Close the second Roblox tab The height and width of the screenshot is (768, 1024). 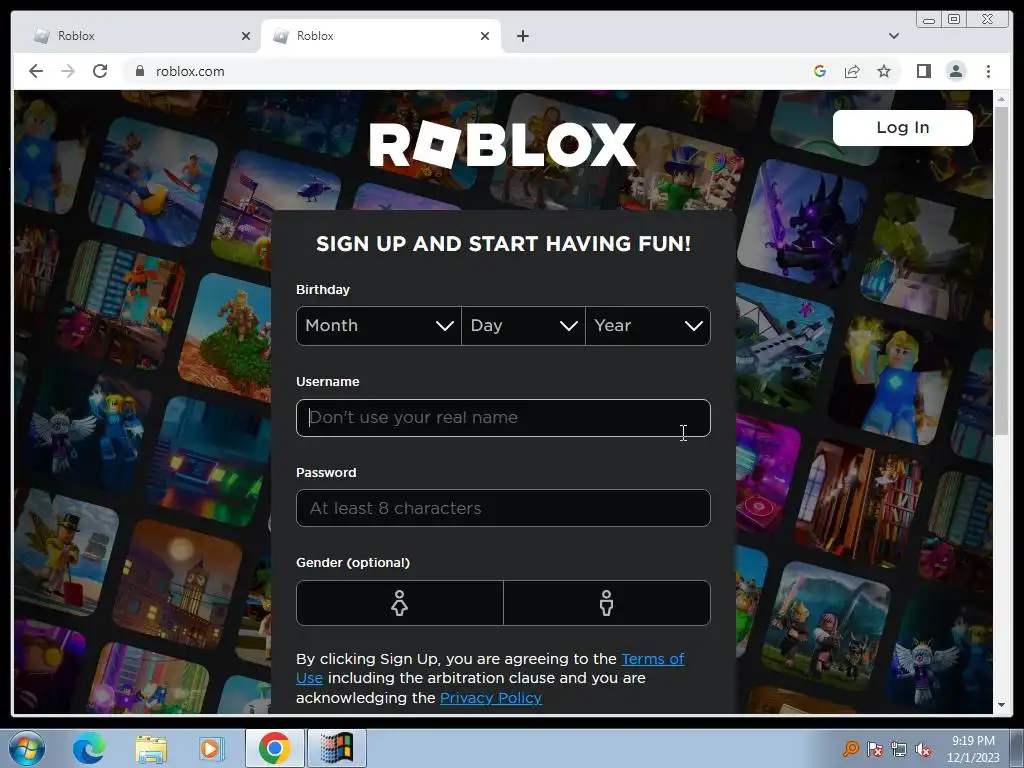(485, 36)
